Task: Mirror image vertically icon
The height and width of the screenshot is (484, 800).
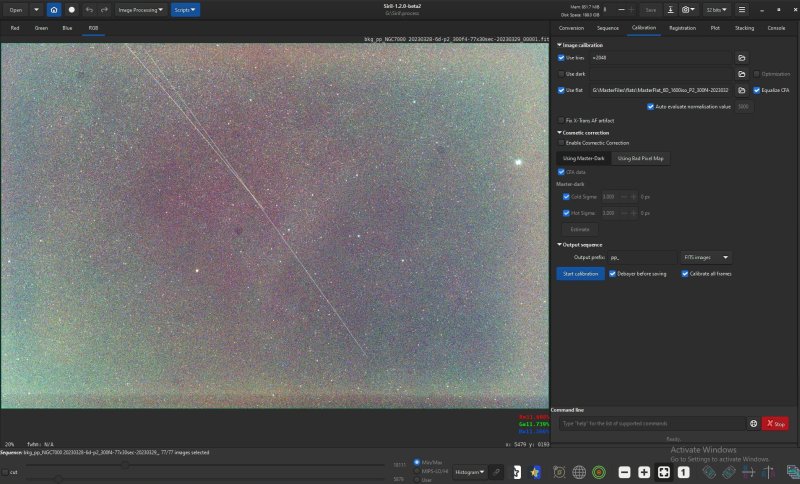Action: tap(768, 472)
